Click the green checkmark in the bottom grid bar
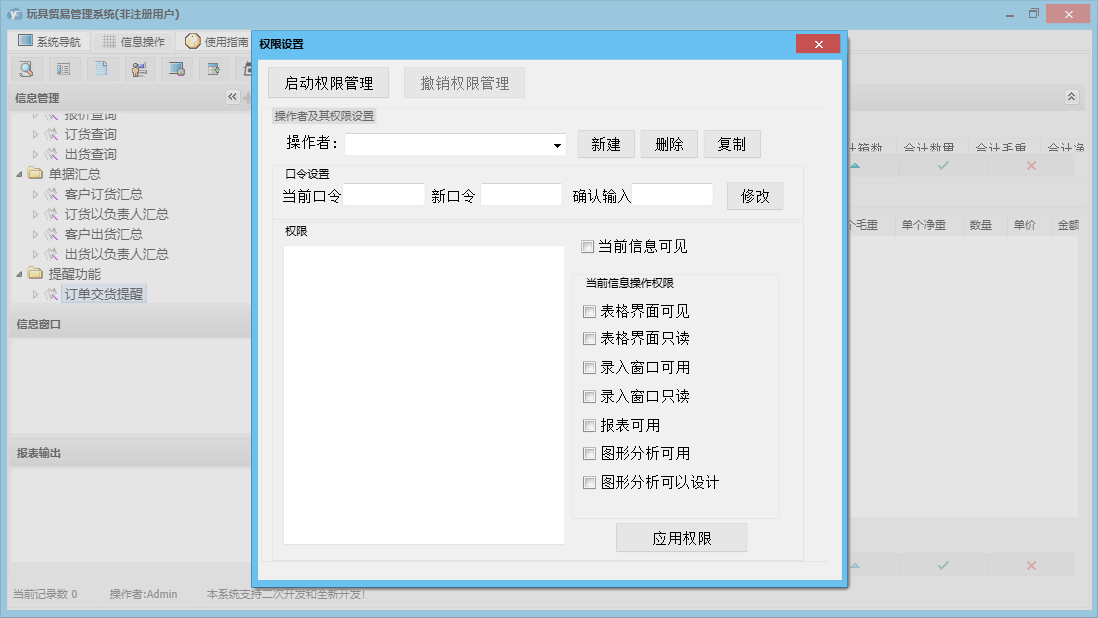This screenshot has width=1098, height=618. coord(943,566)
